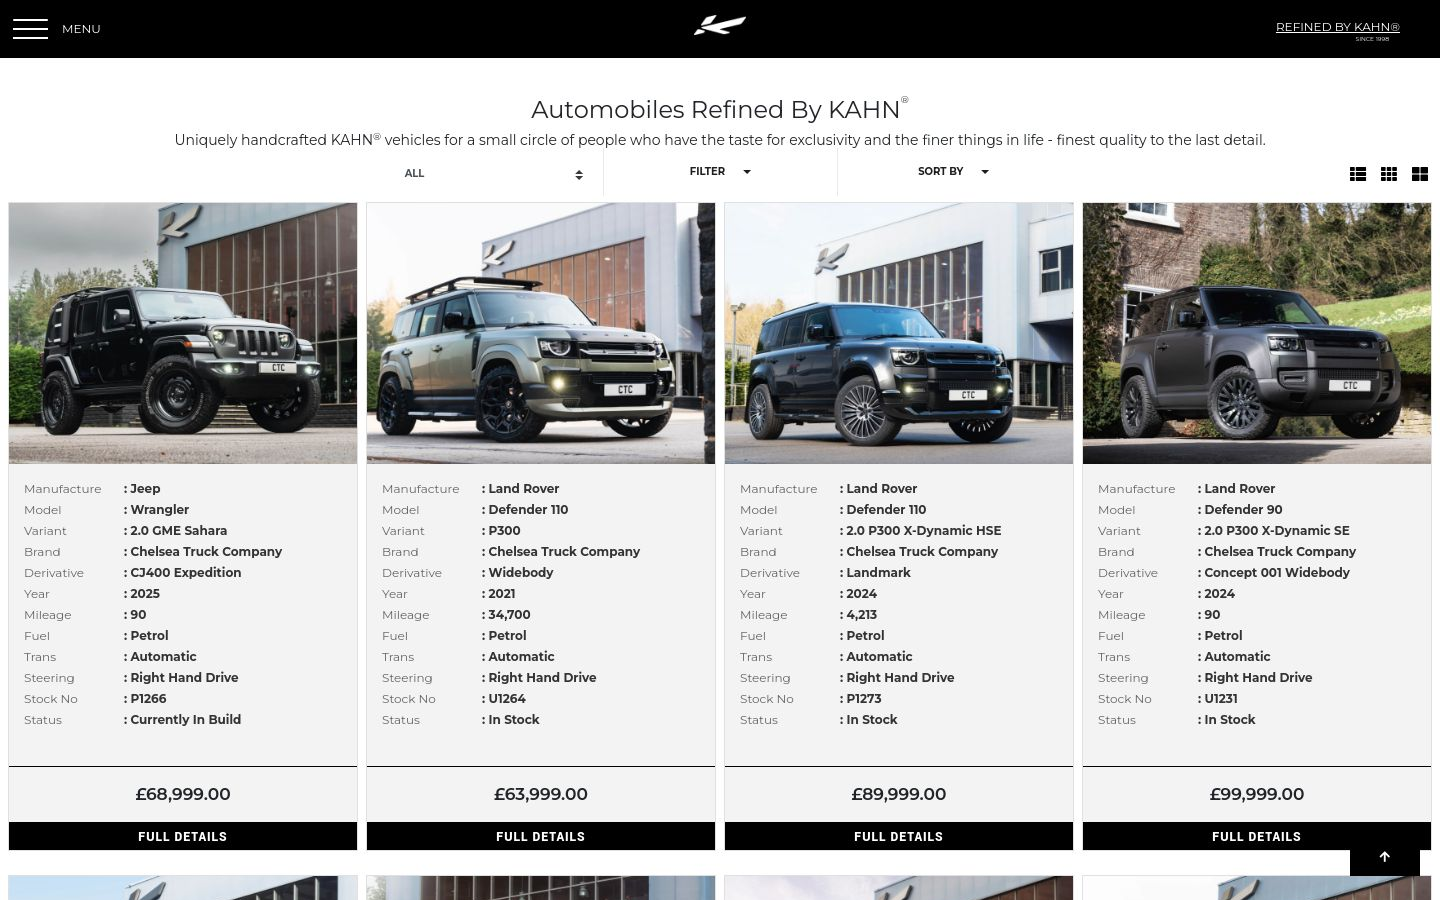Switch to small grid view icon

1389,174
